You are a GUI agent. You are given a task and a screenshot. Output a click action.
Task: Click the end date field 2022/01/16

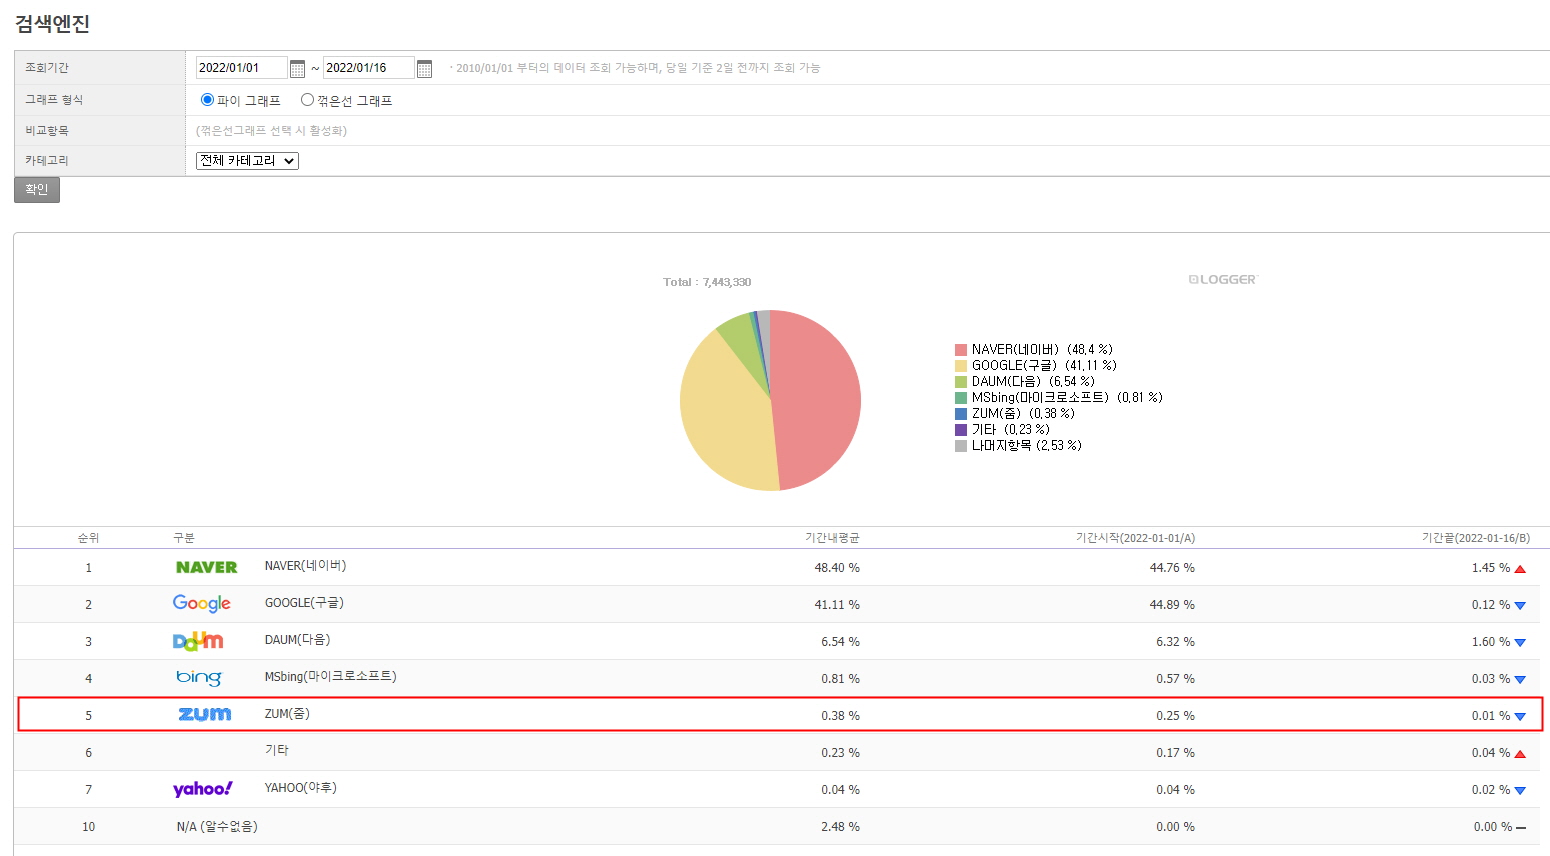coord(368,68)
